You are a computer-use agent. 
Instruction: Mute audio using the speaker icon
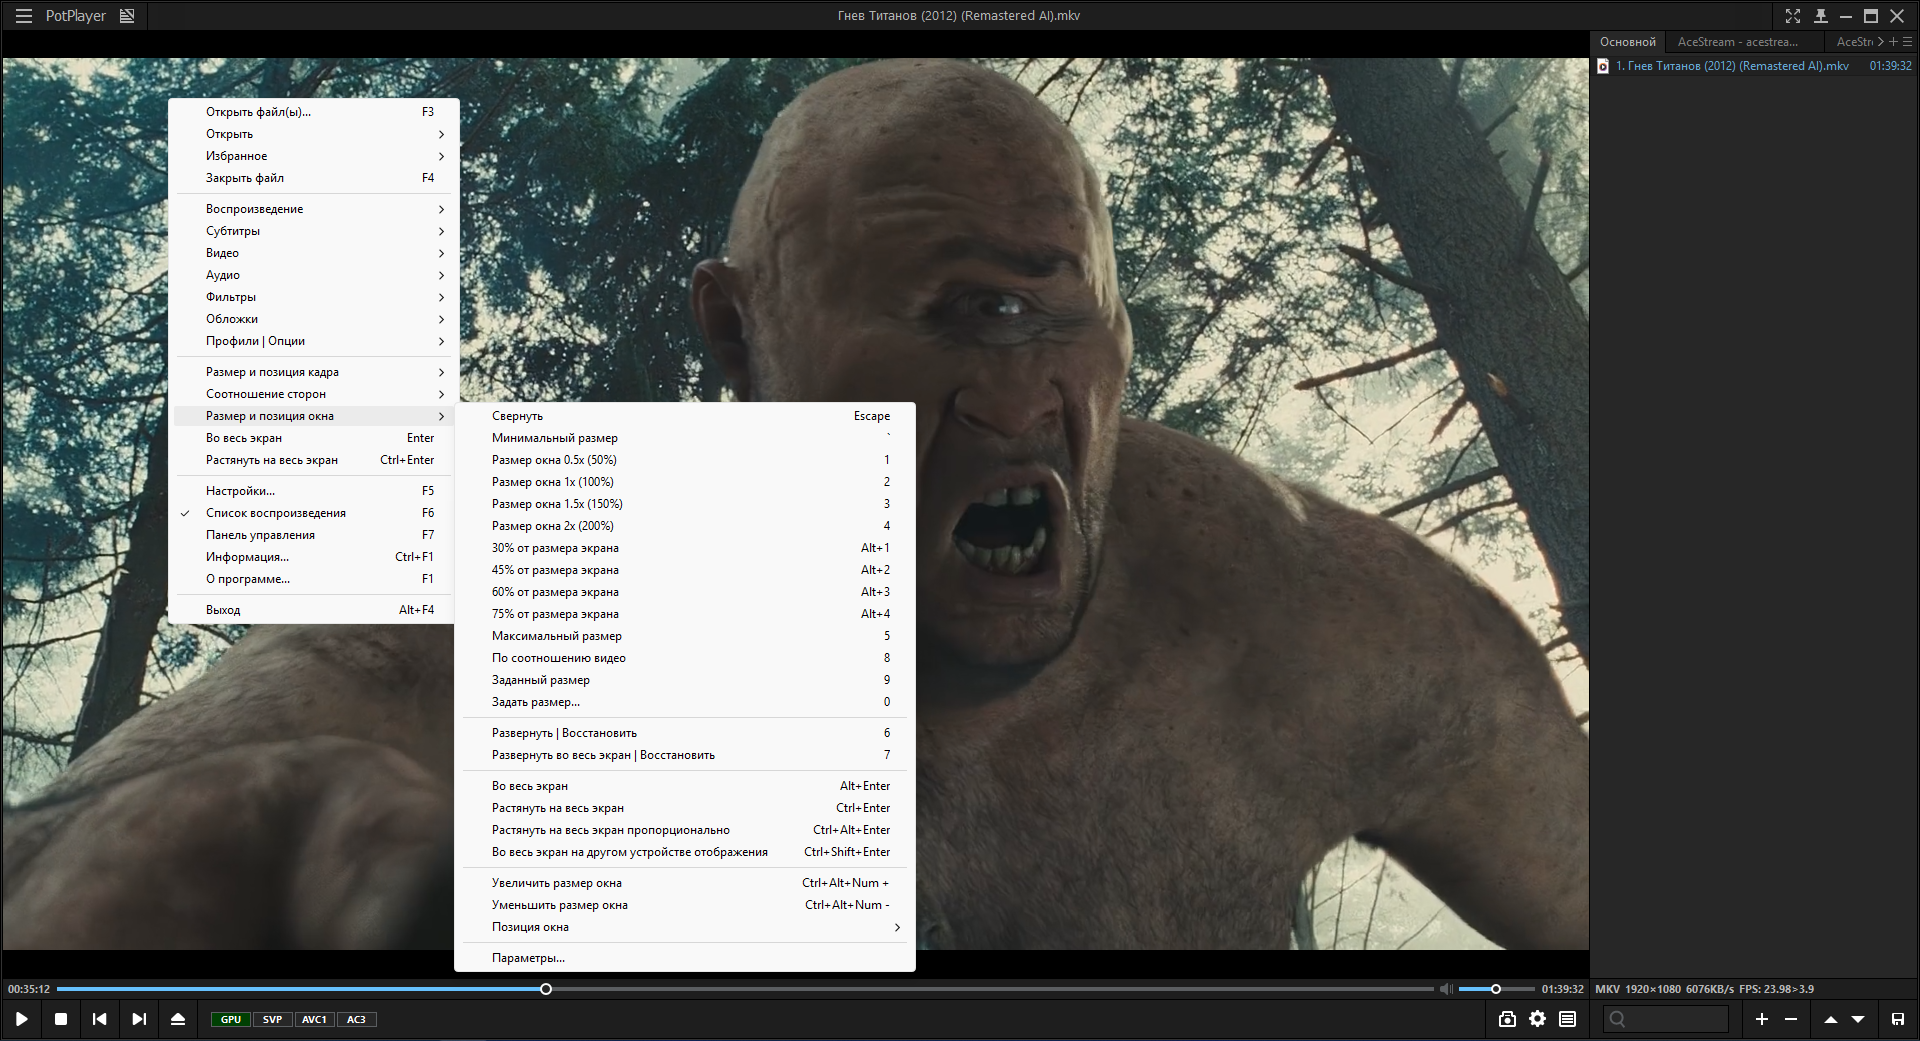(1445, 989)
